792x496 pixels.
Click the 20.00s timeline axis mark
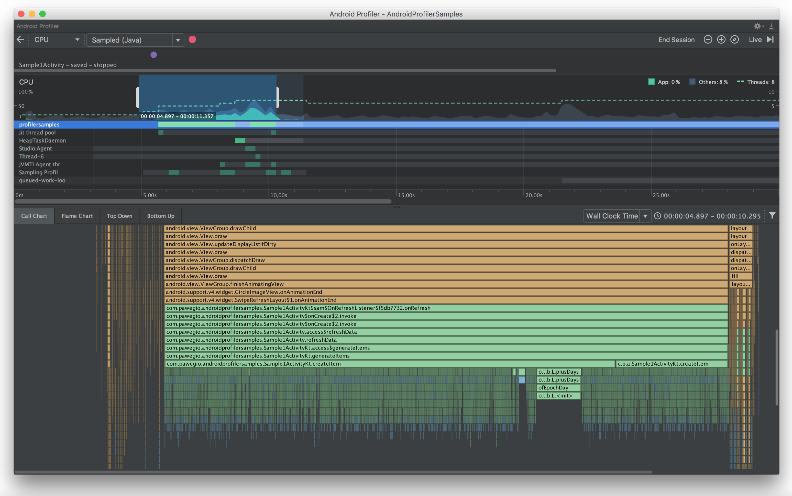coord(533,195)
